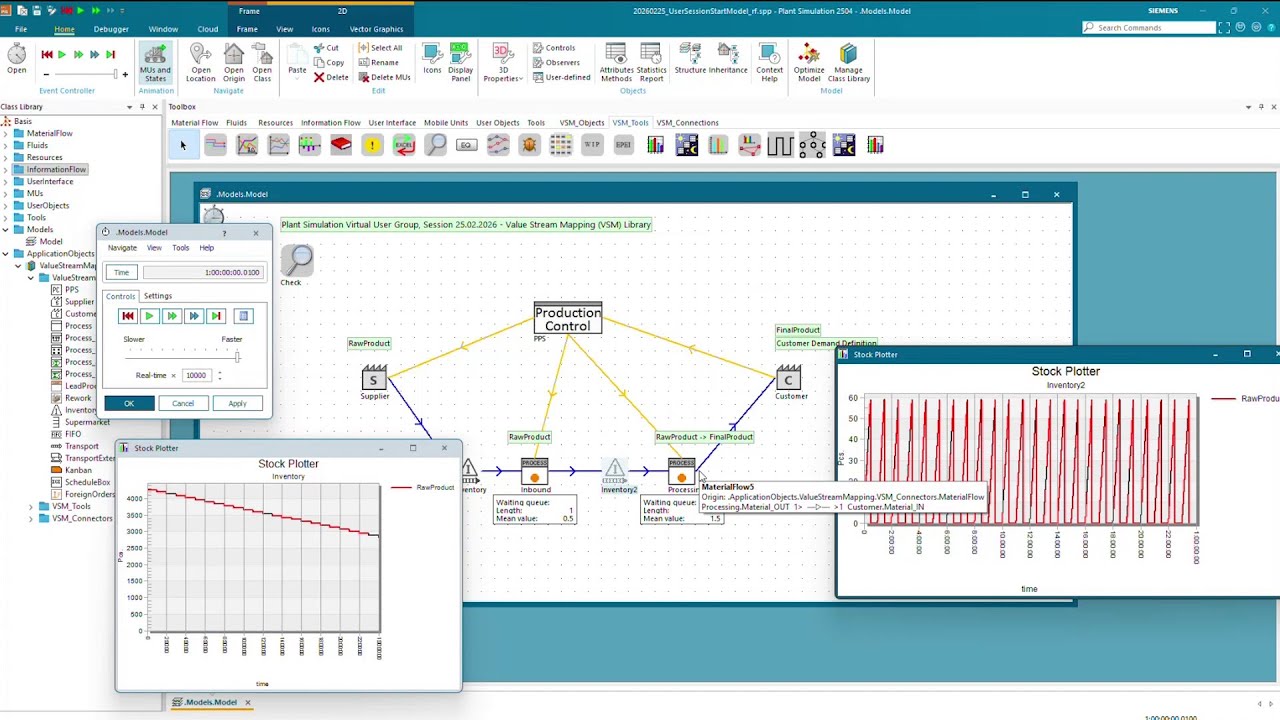This screenshot has width=1280, height=720.
Task: Click speed slider handle in controller dialog
Action: pyautogui.click(x=237, y=357)
